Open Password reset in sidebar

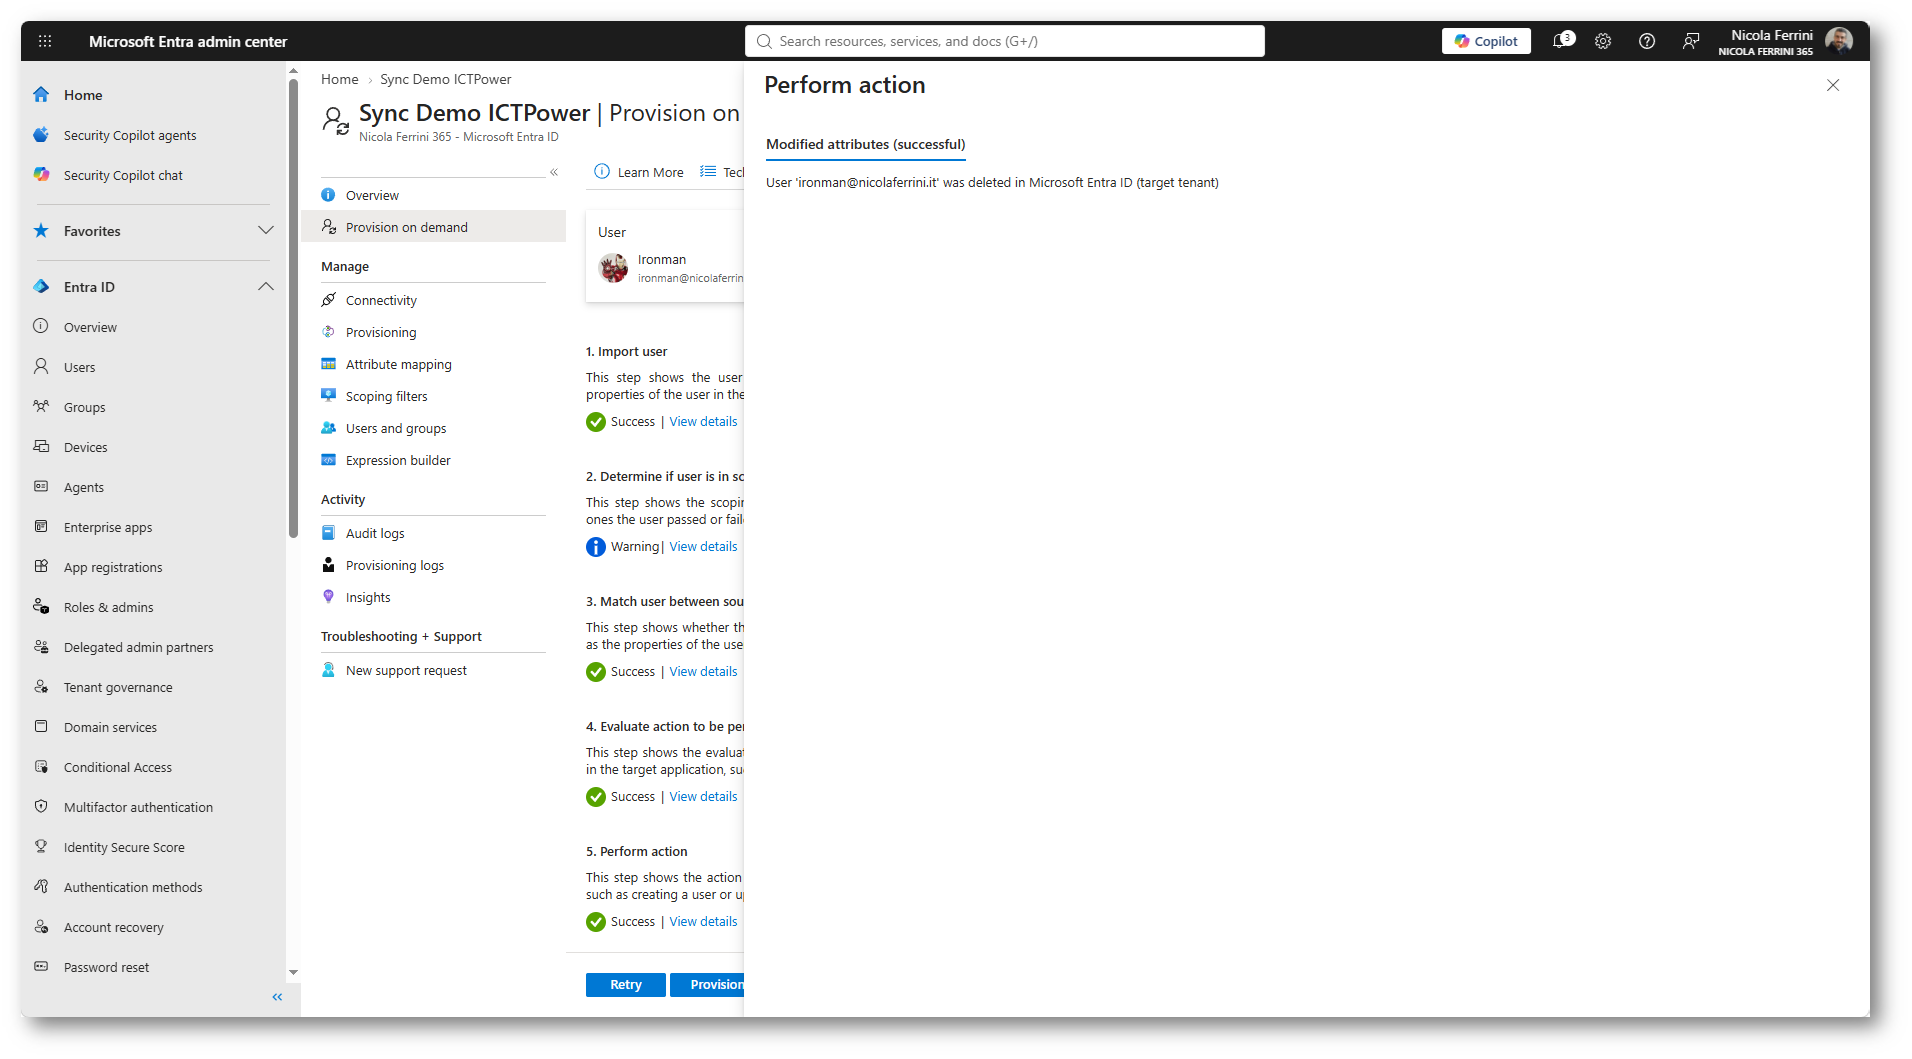click(106, 967)
